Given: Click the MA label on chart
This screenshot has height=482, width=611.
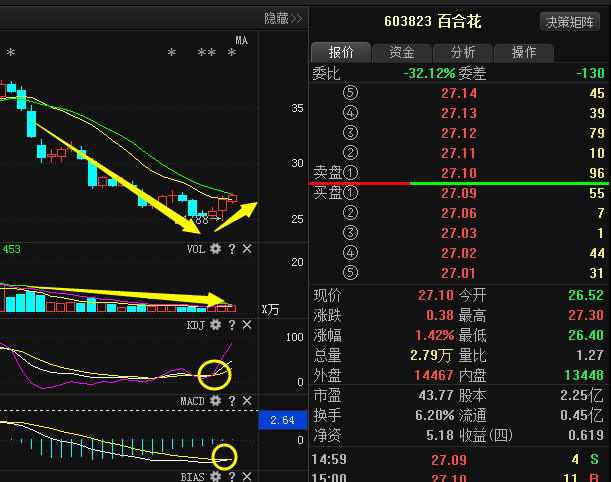Looking at the screenshot, I should coord(241,41).
